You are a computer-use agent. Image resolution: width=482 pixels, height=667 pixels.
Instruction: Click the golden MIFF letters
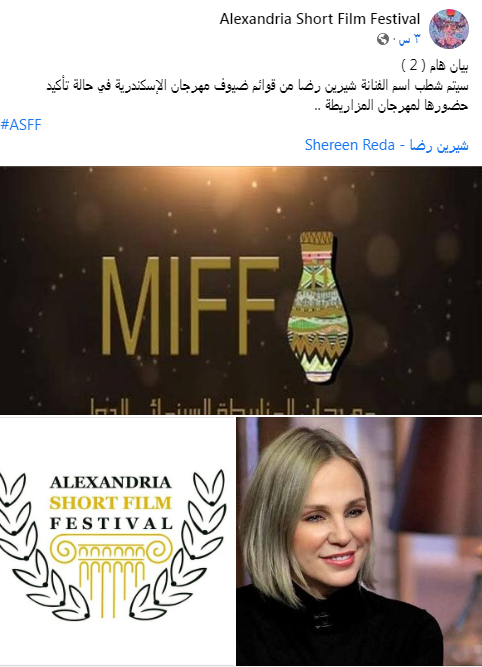pyautogui.click(x=190, y=305)
